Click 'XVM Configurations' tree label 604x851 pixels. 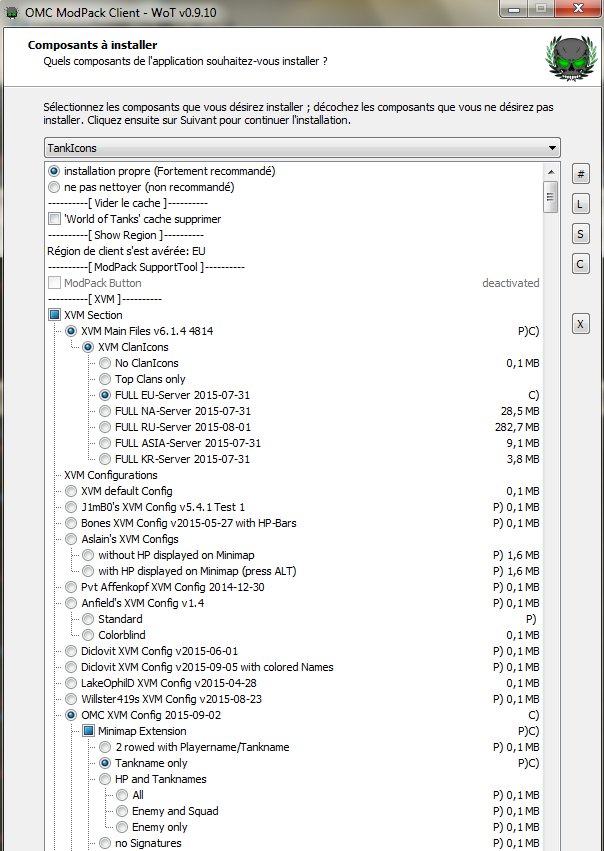(x=111, y=475)
